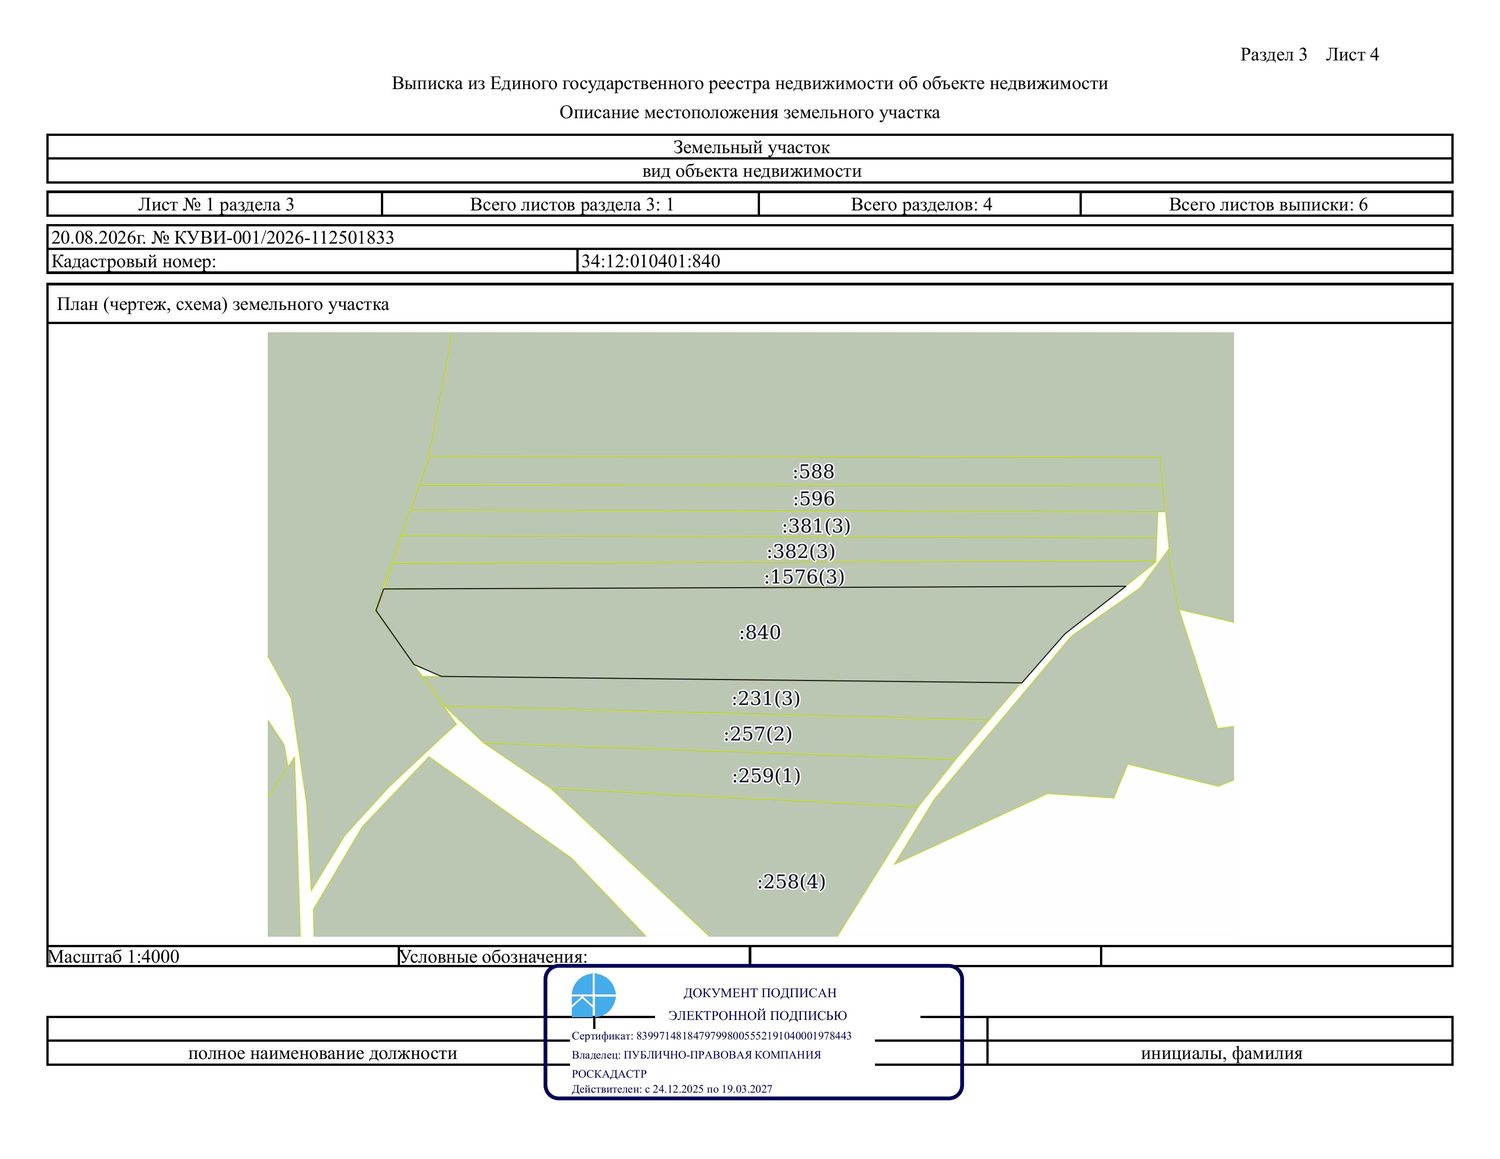Click the 'Действителен' validity dates line

click(672, 1089)
